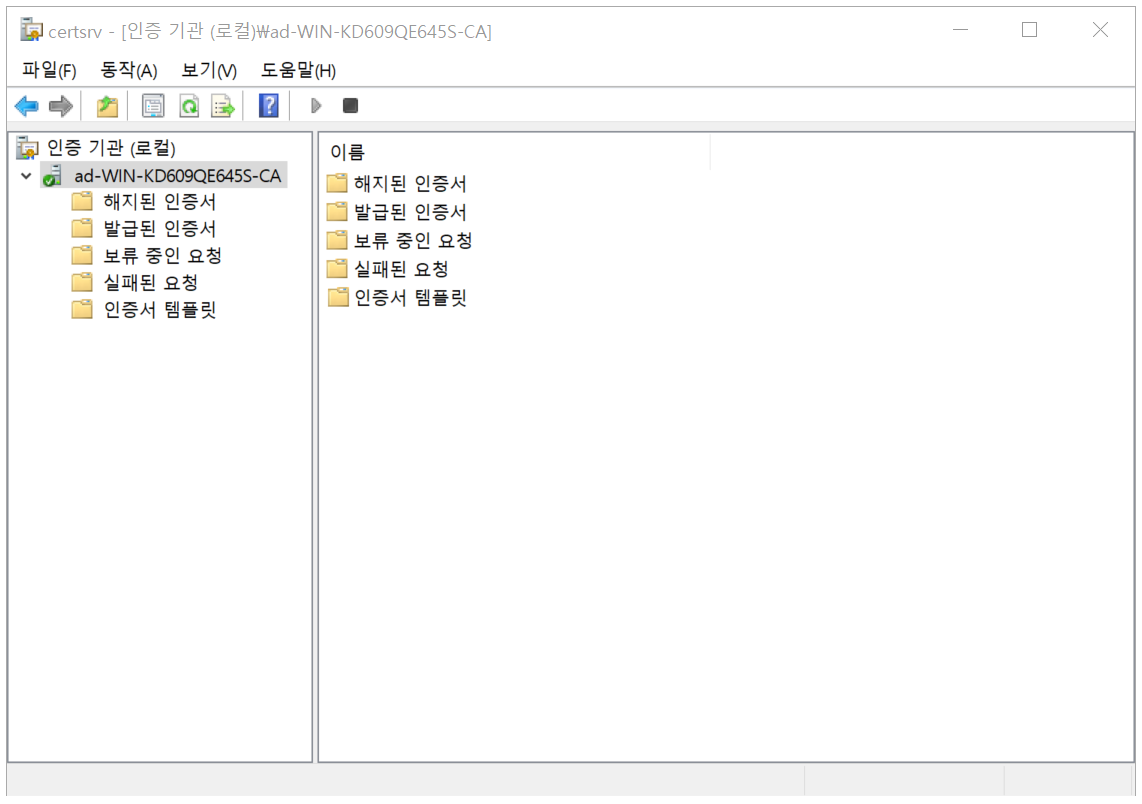Click the Start service play icon

pyautogui.click(x=316, y=106)
